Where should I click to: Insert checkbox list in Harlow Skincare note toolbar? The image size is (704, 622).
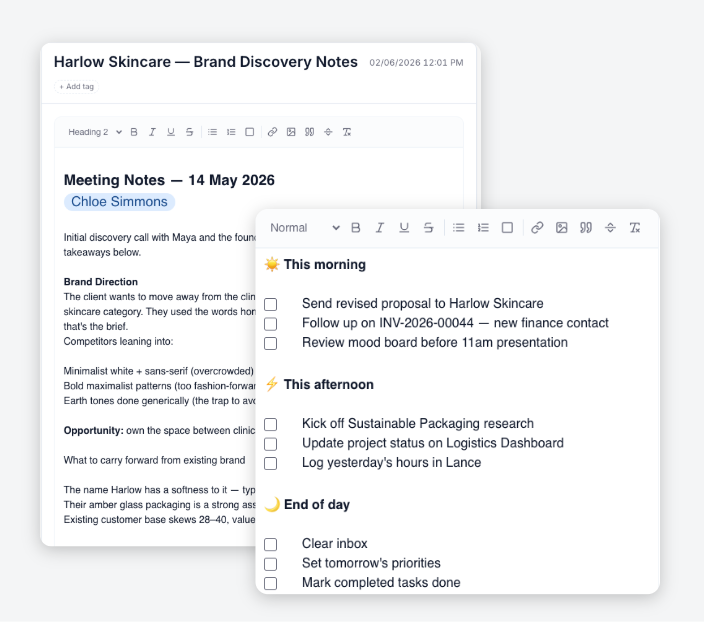pyautogui.click(x=250, y=132)
